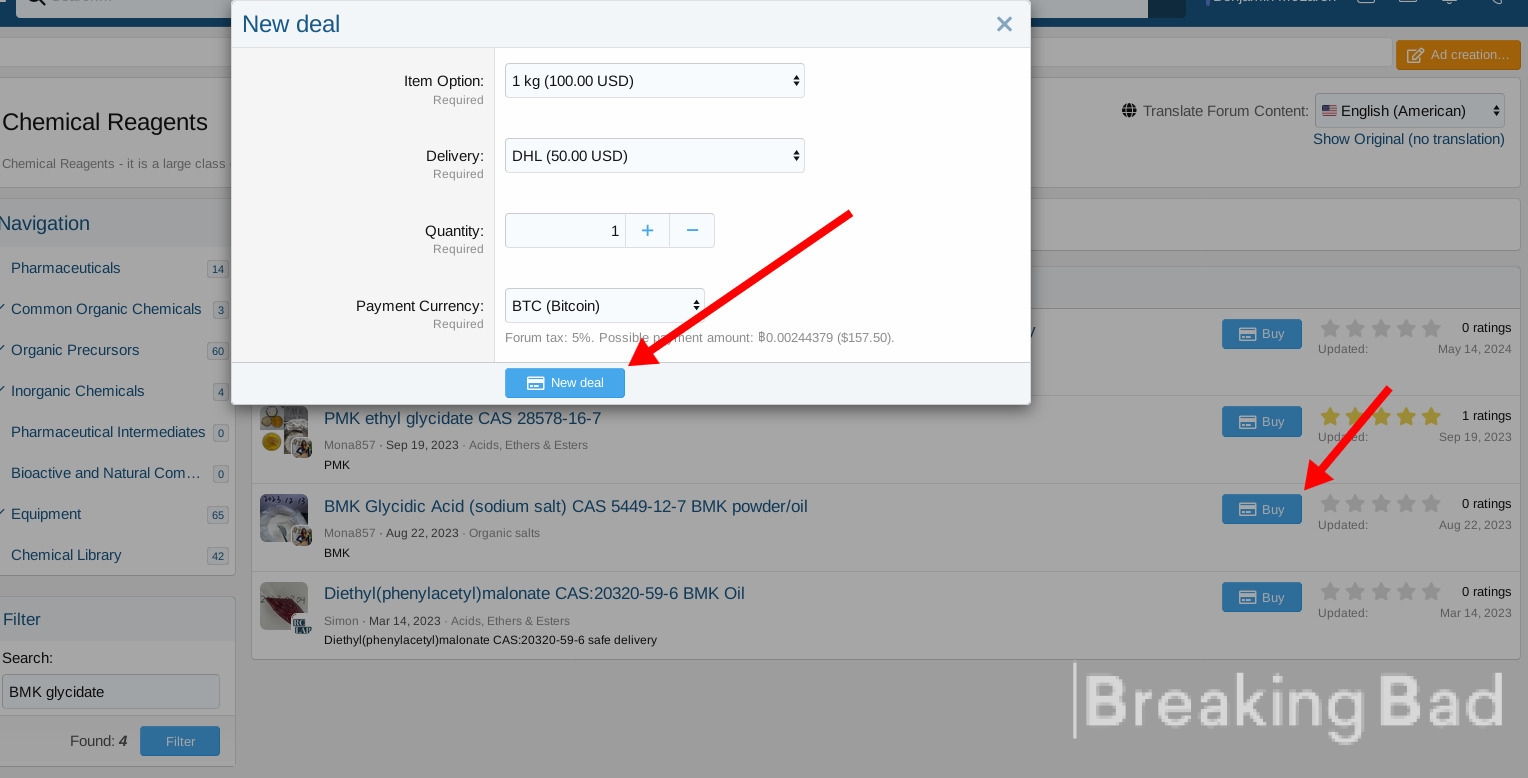Open PMK ethyl glycidate CAS 28578-16-7 listing
Image resolution: width=1528 pixels, height=778 pixels.
tap(462, 418)
